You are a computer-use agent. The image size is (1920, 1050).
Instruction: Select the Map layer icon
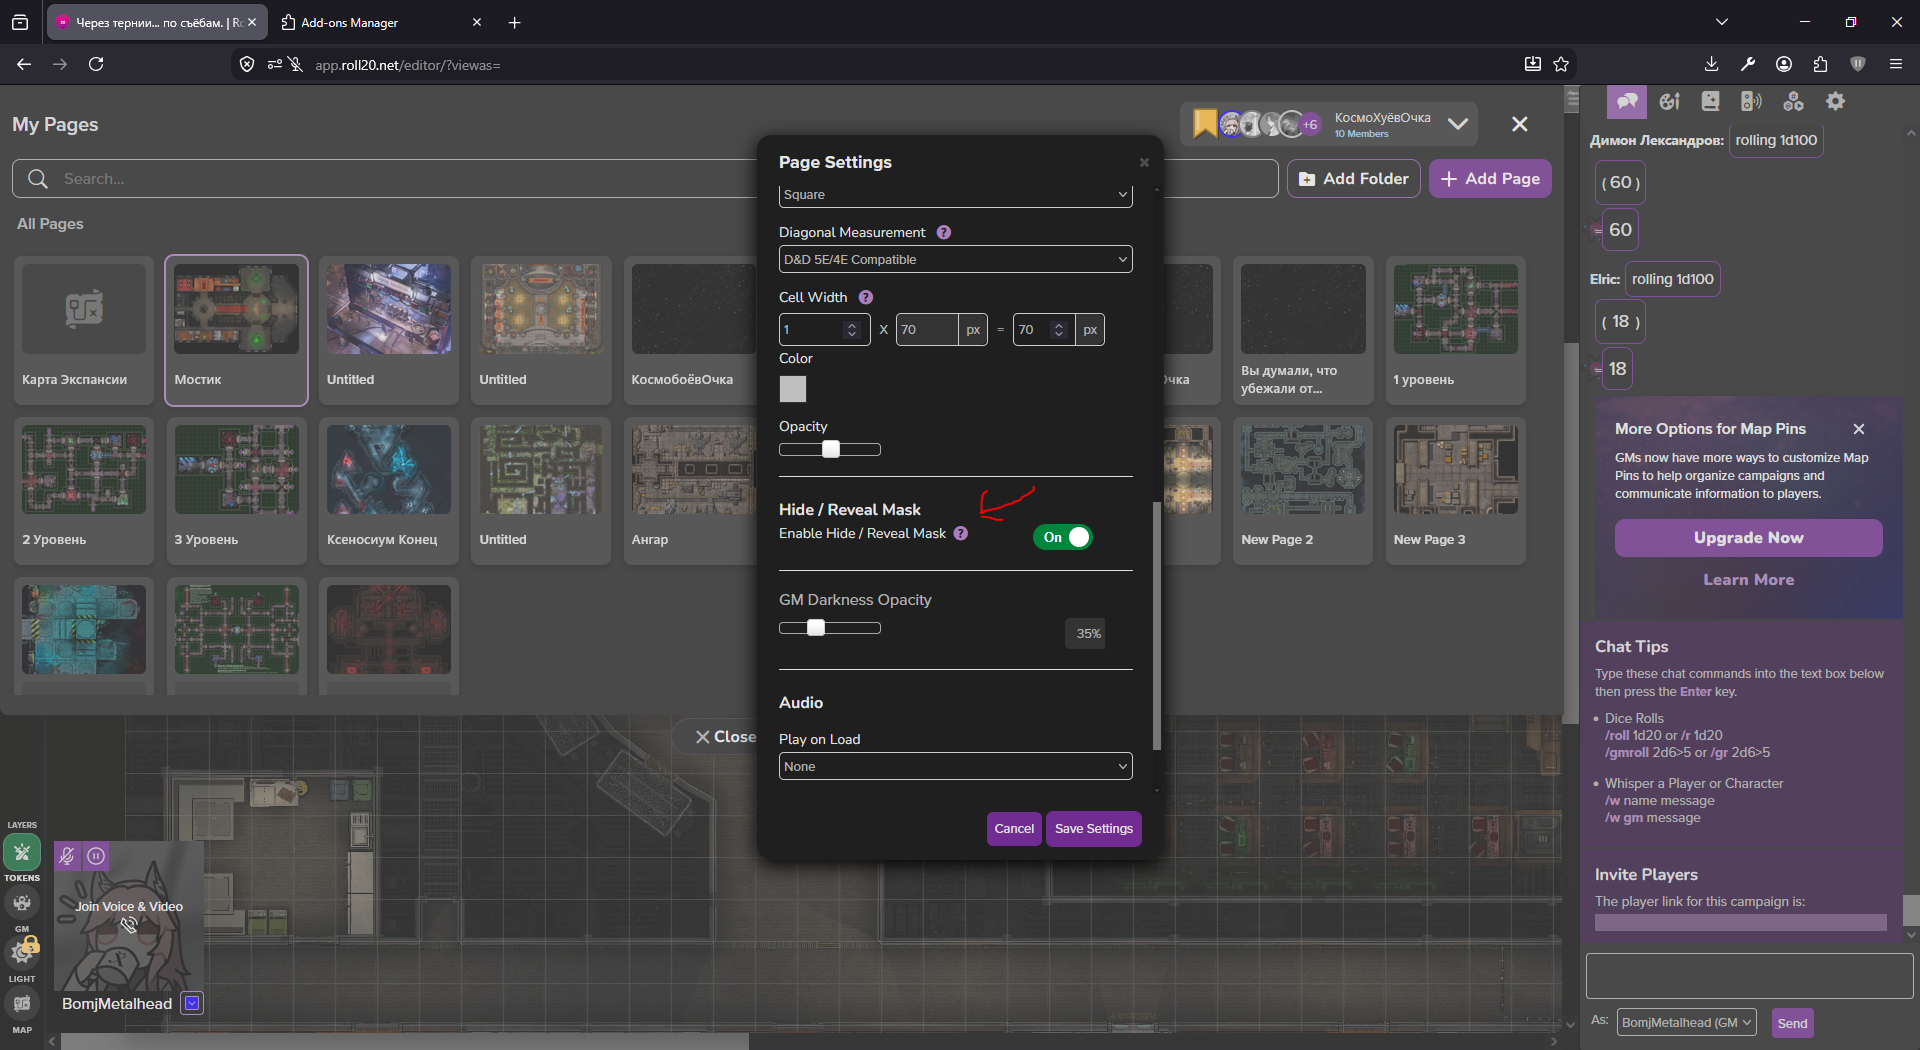[22, 1003]
